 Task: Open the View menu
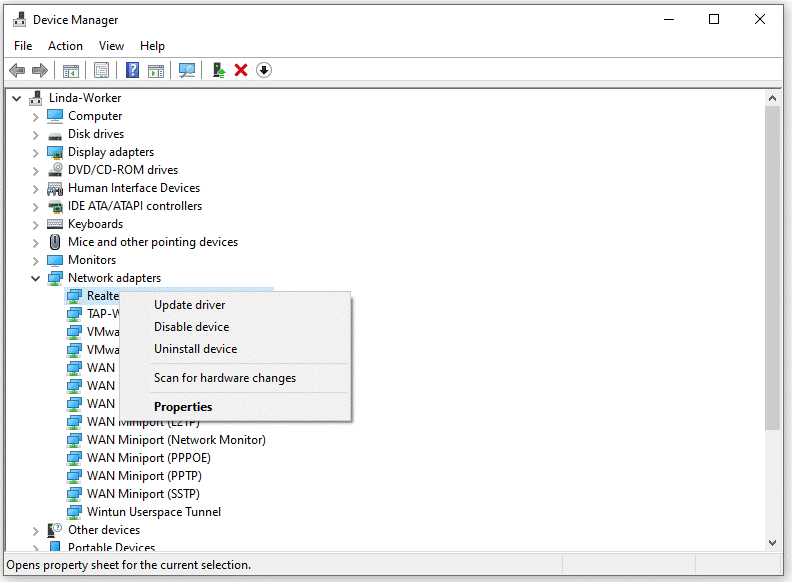point(111,46)
